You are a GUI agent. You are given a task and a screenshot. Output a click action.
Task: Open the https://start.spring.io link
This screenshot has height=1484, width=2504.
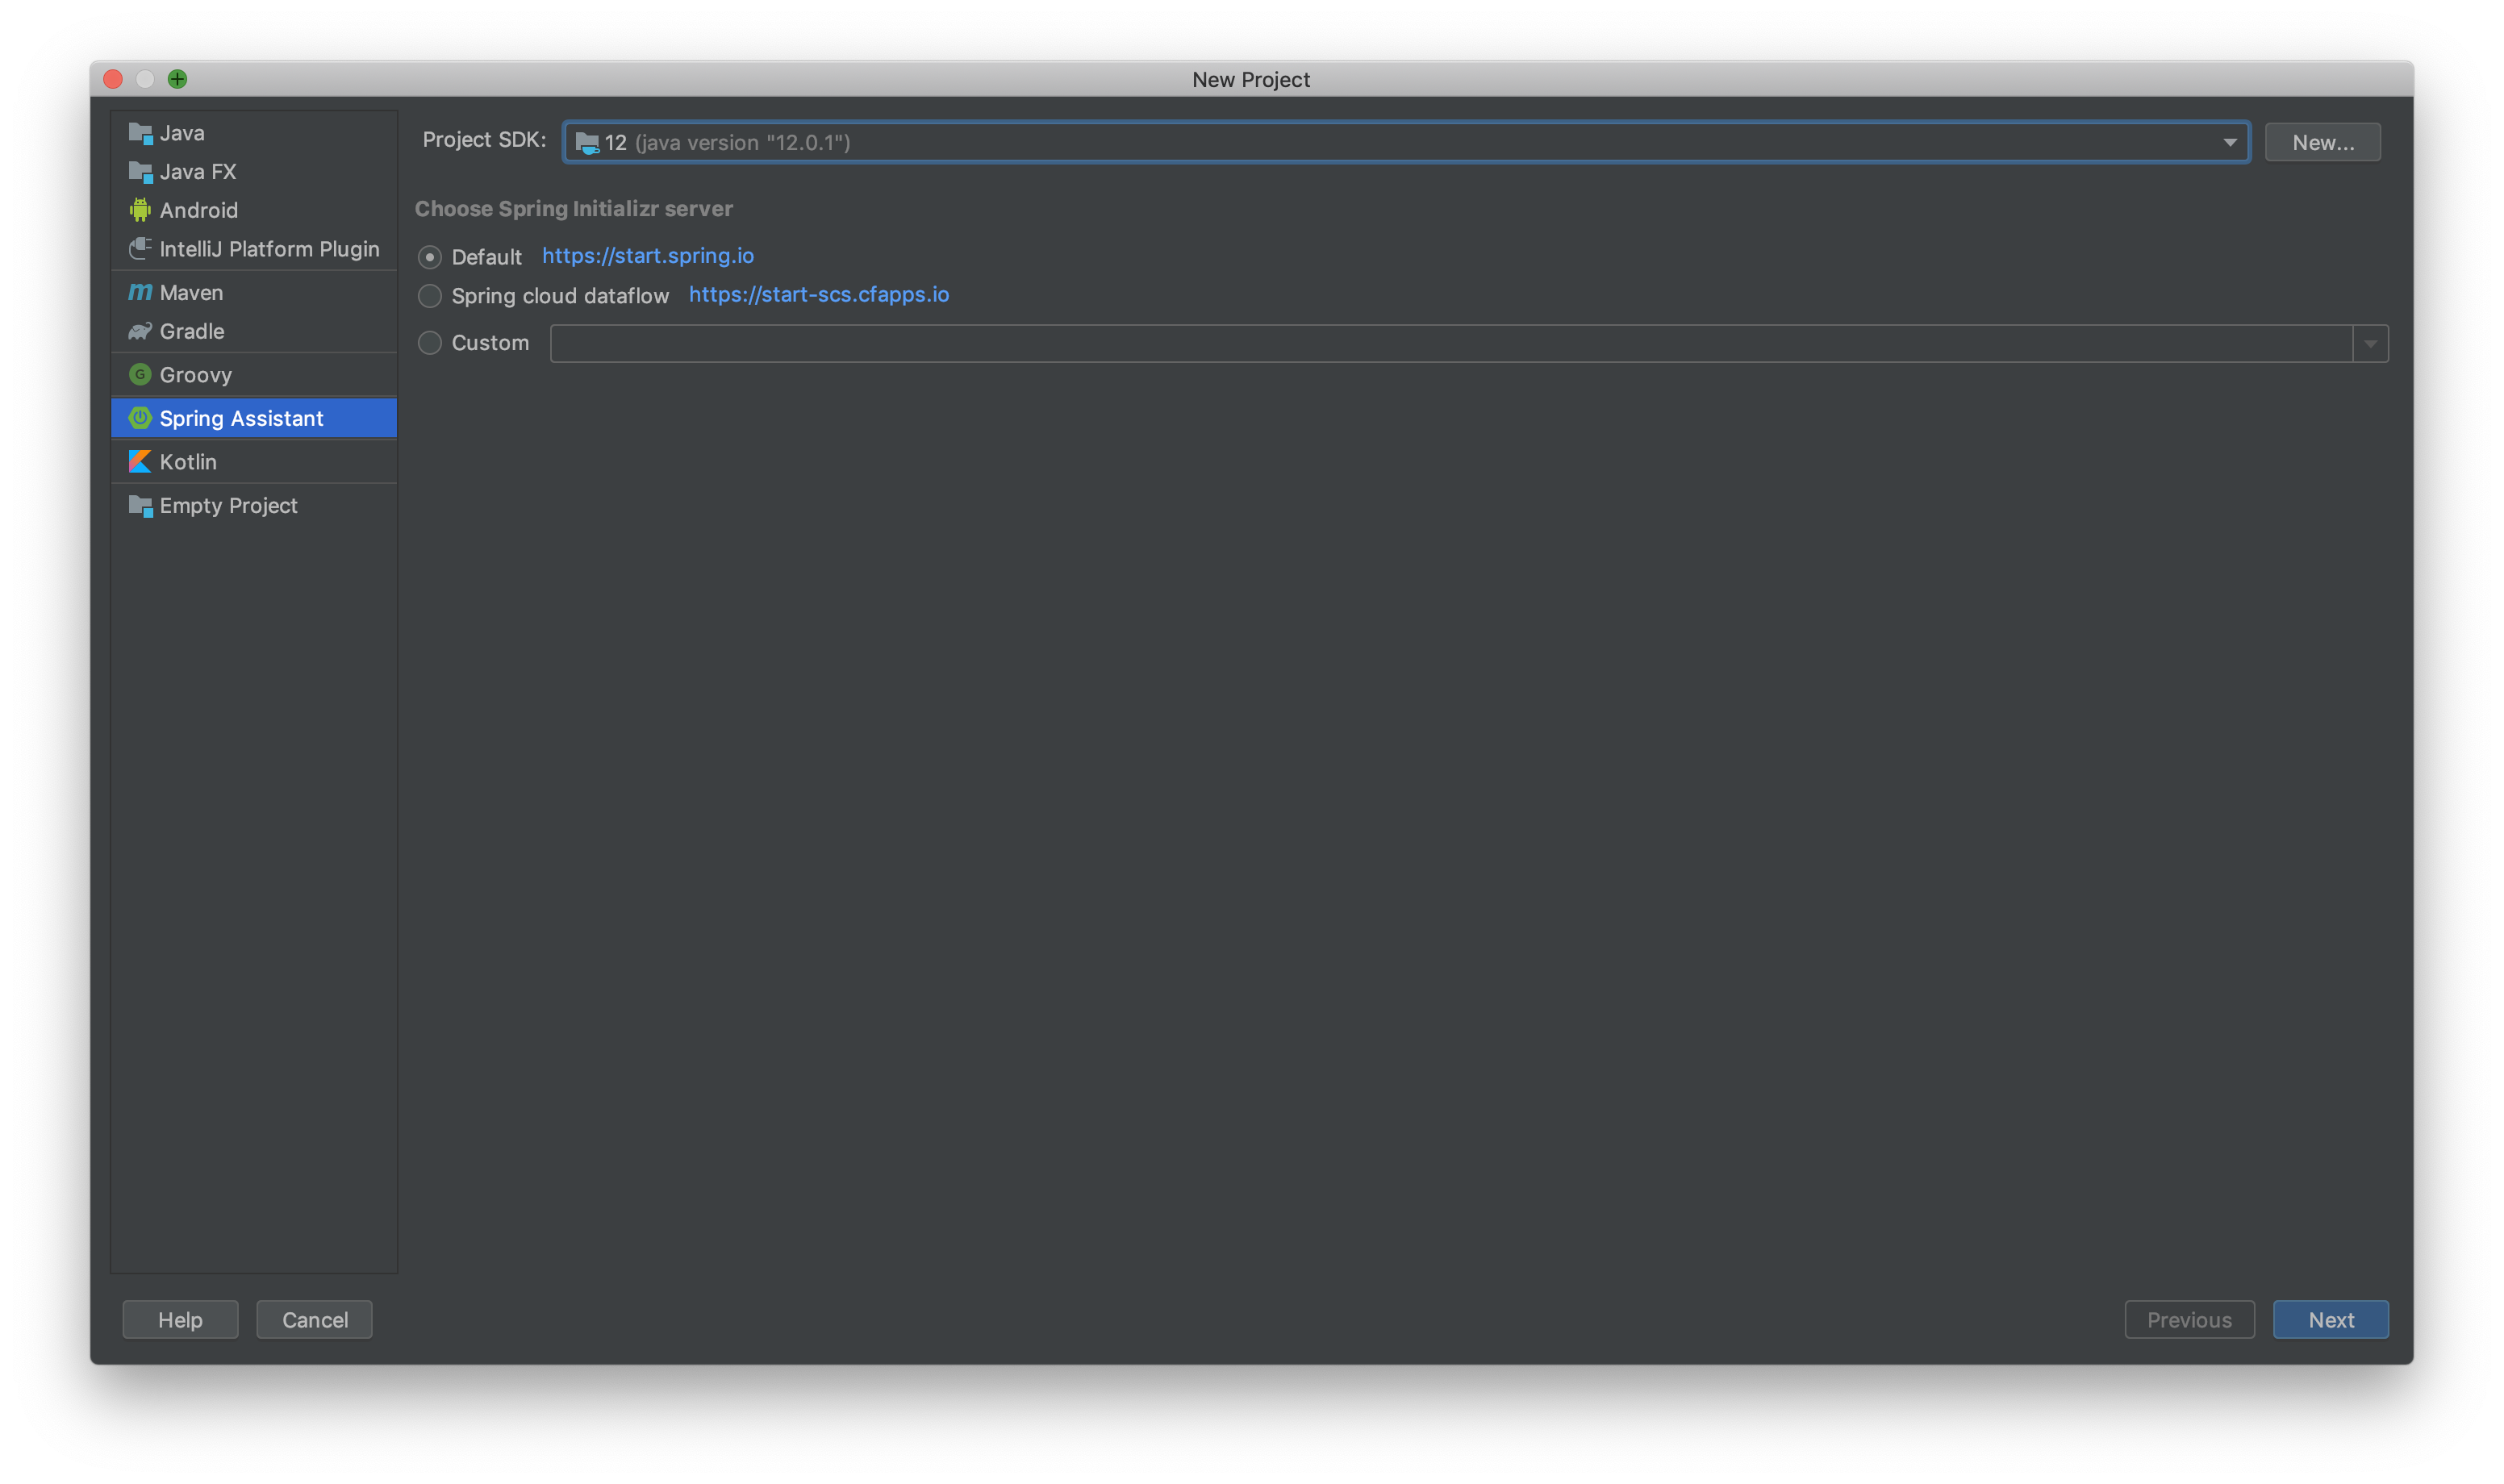[x=647, y=254]
